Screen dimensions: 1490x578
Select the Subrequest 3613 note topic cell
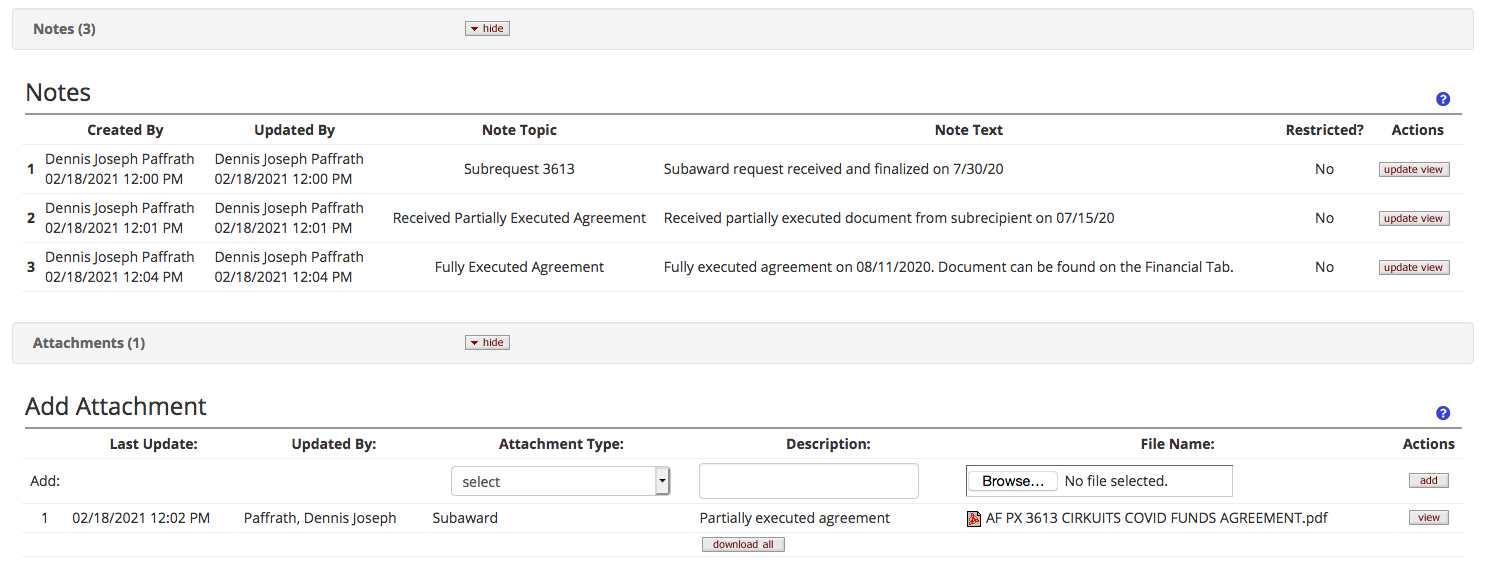[519, 169]
